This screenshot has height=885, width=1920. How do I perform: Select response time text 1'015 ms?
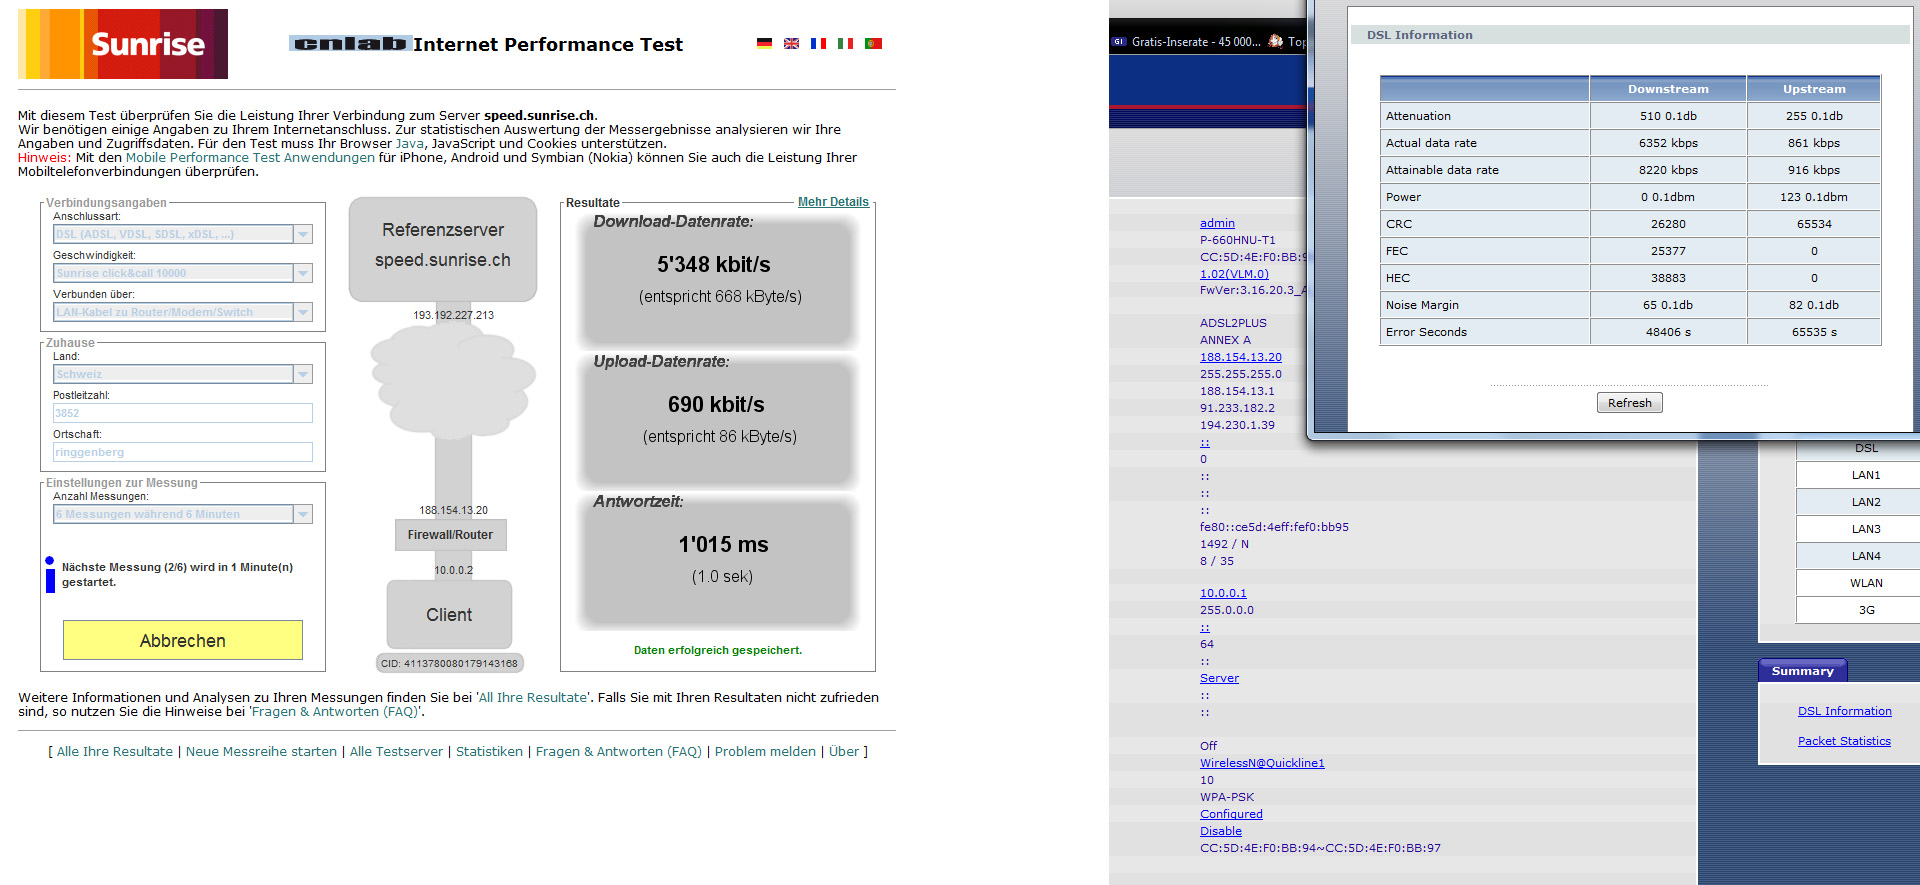point(724,545)
